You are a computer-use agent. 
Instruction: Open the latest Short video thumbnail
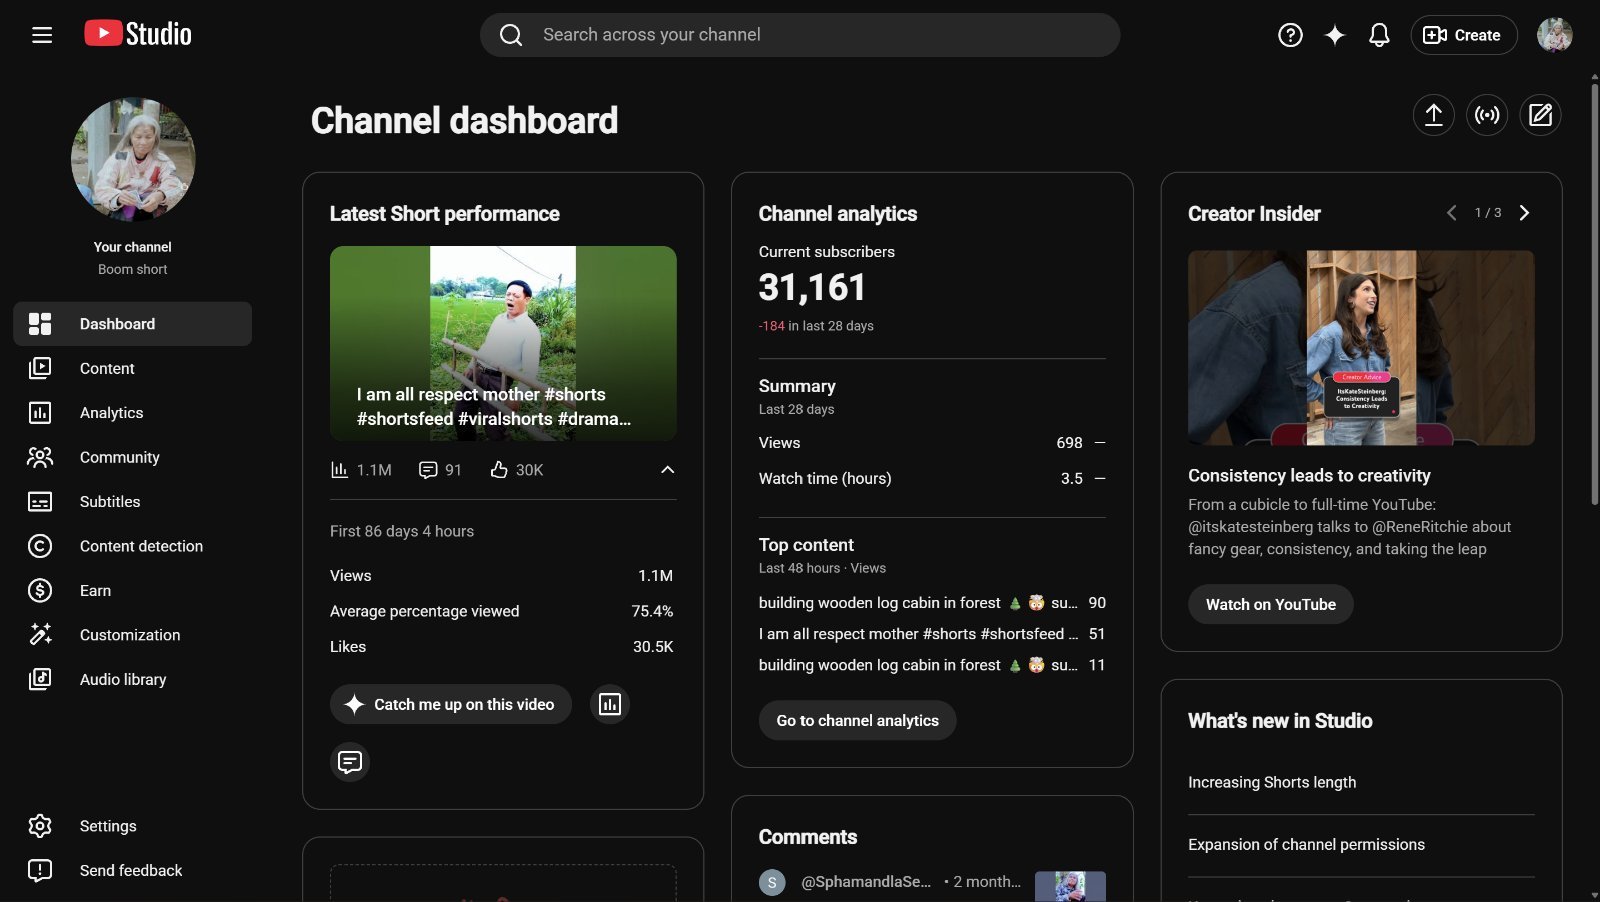503,343
